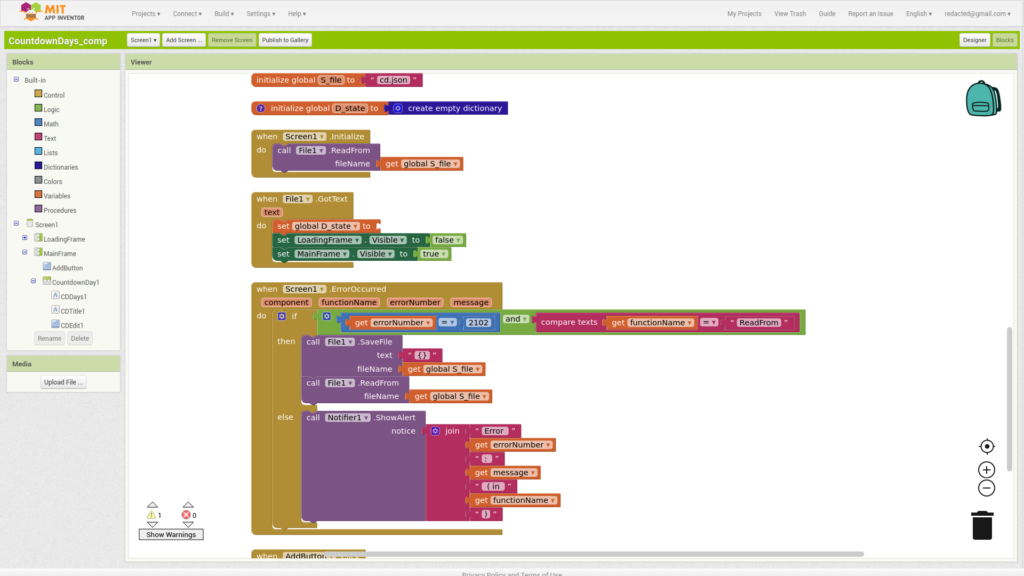Toggle the Show Warnings button

[170, 535]
